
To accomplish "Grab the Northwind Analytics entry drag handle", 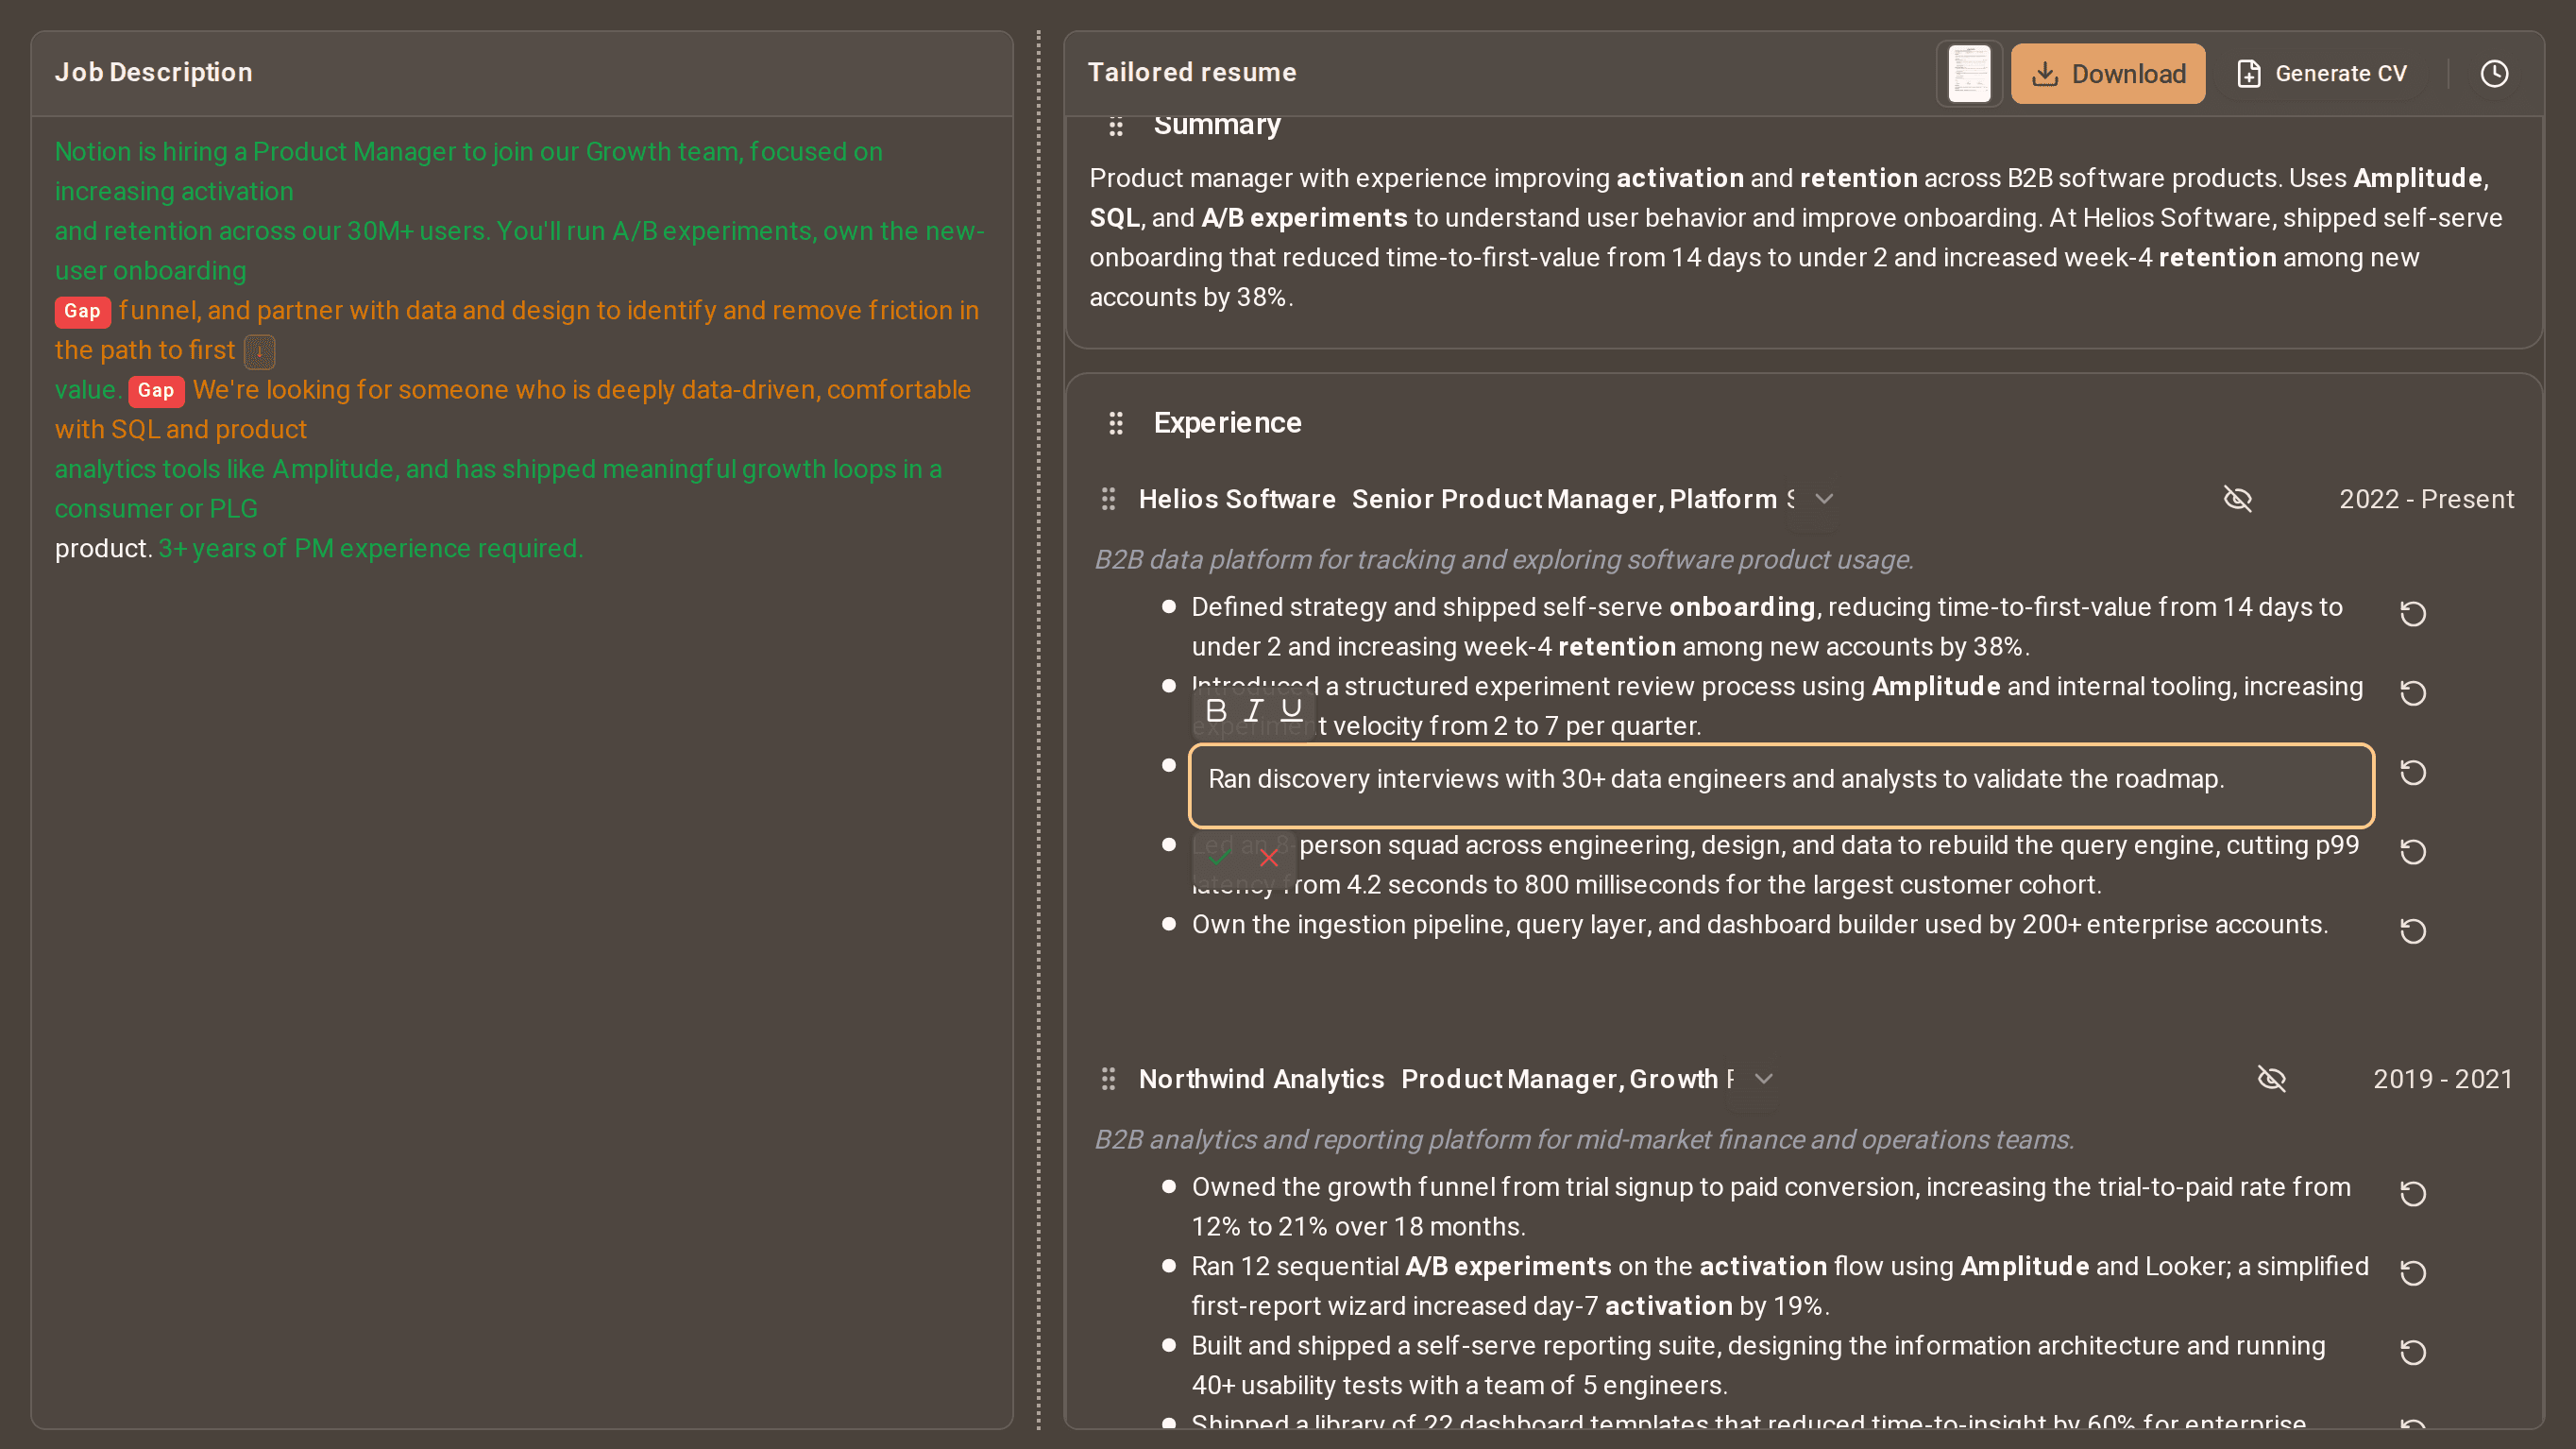I will pyautogui.click(x=1107, y=1078).
